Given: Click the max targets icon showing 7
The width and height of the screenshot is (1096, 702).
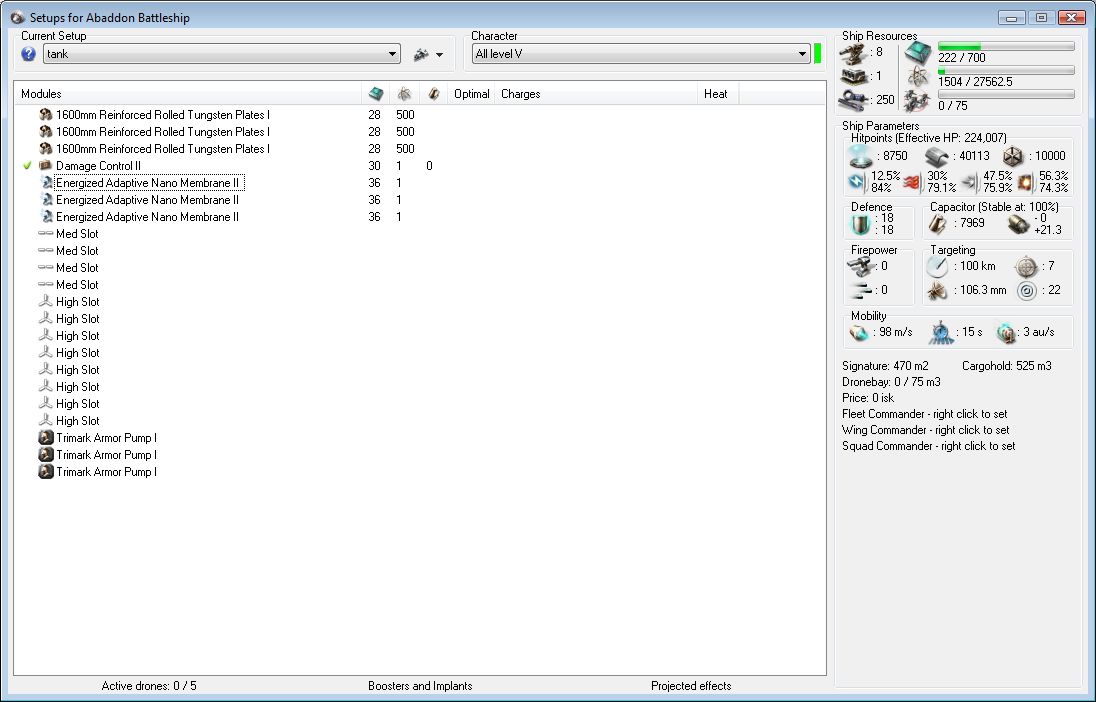Looking at the screenshot, I should tap(1026, 266).
